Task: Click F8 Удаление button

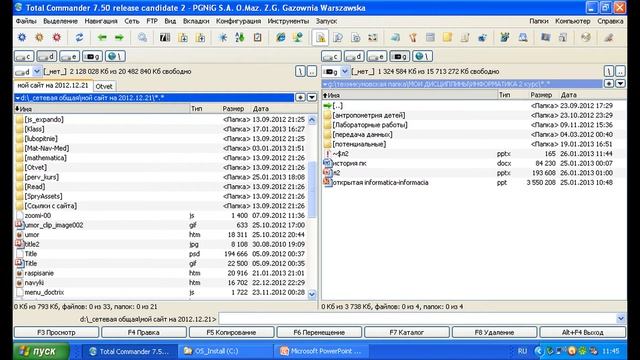Action: [x=494, y=332]
